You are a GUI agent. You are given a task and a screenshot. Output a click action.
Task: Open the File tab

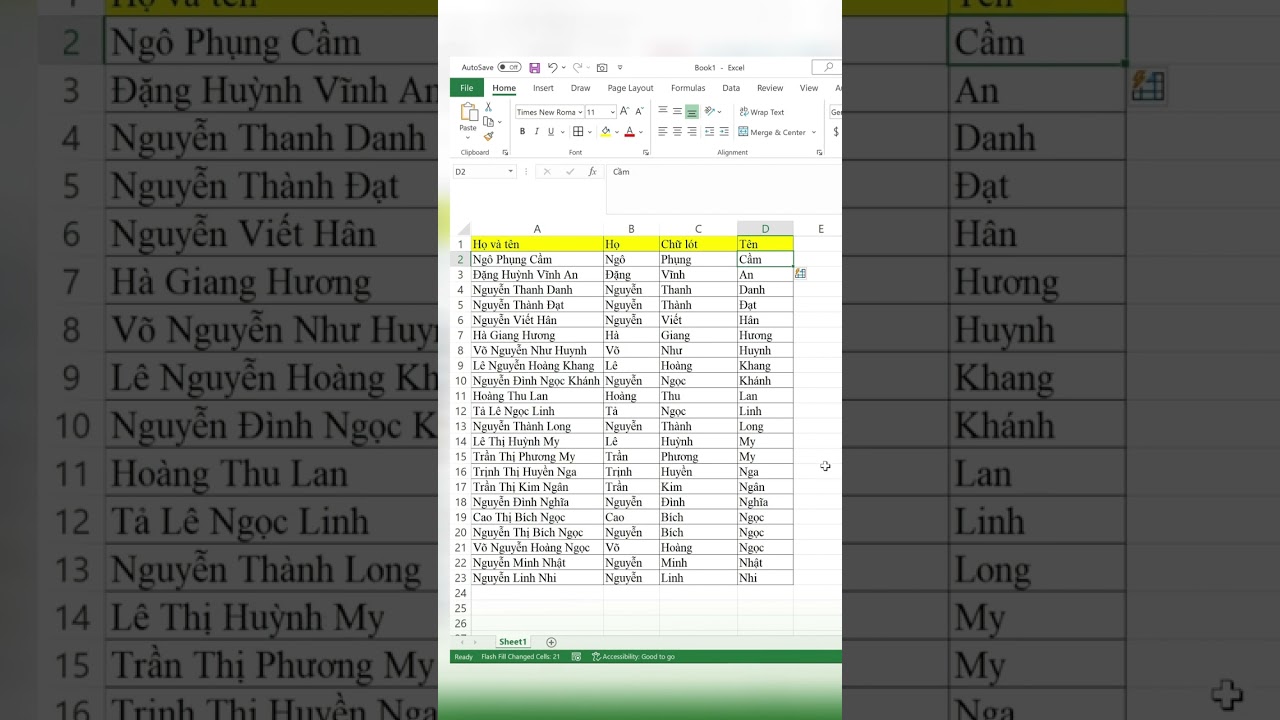(466, 88)
